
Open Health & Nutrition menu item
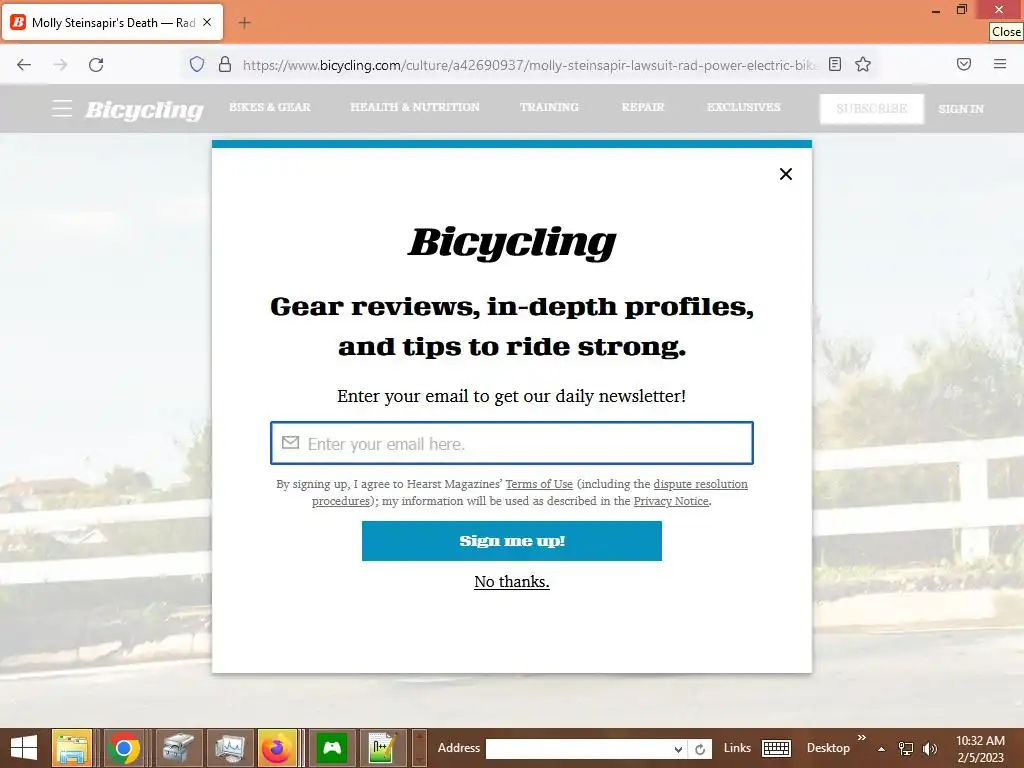tap(415, 107)
